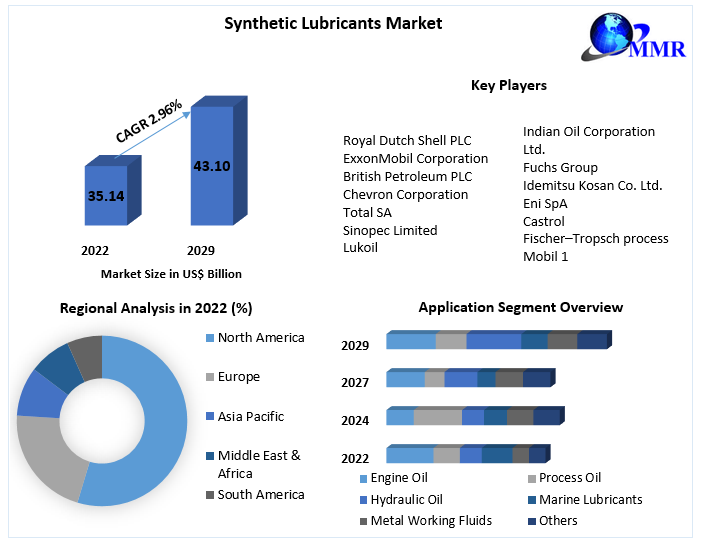The image size is (702, 546).
Task: Select the Asia Pacific legend swatch
Action: pos(210,417)
